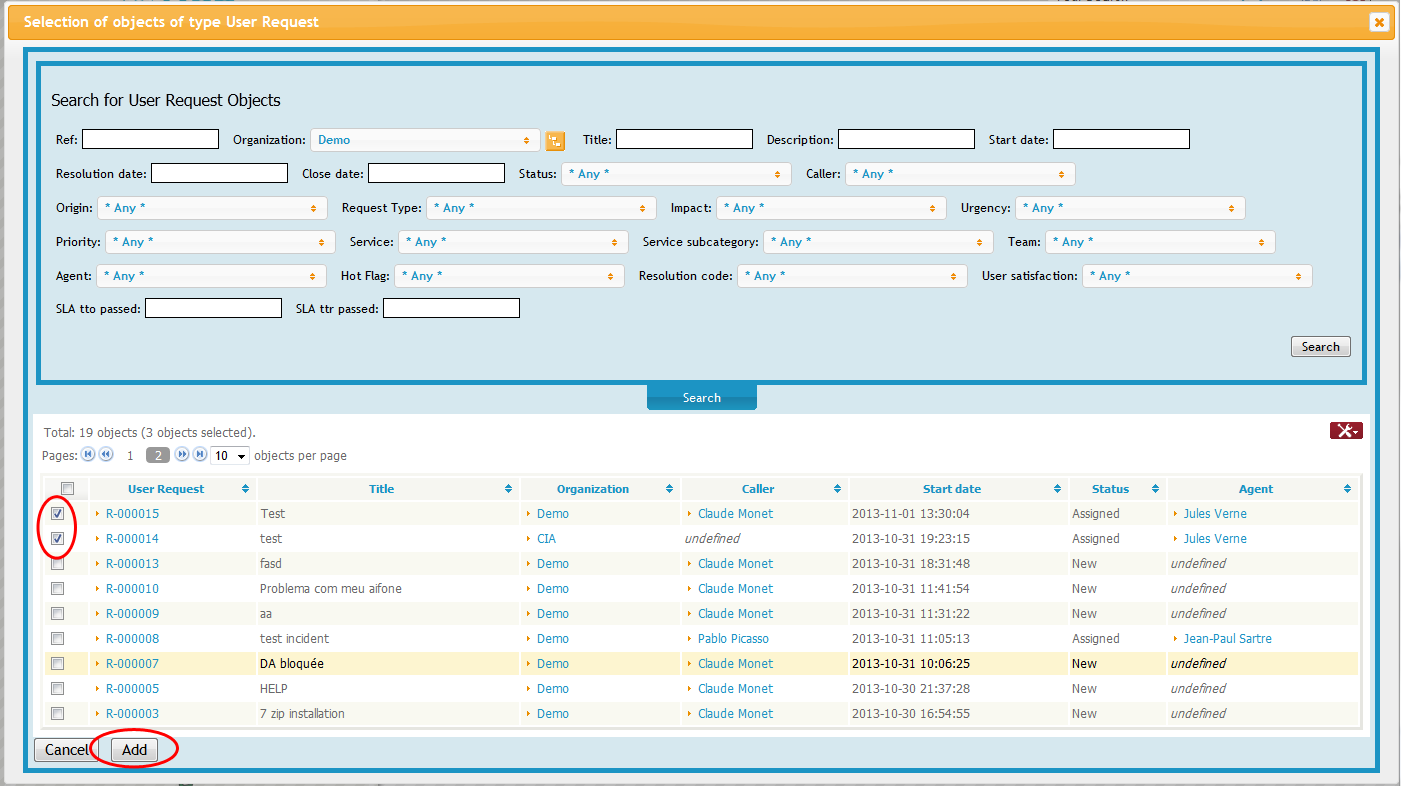The width and height of the screenshot is (1401, 786).
Task: Uncheck the checkbox for R-000015
Action: pos(58,514)
